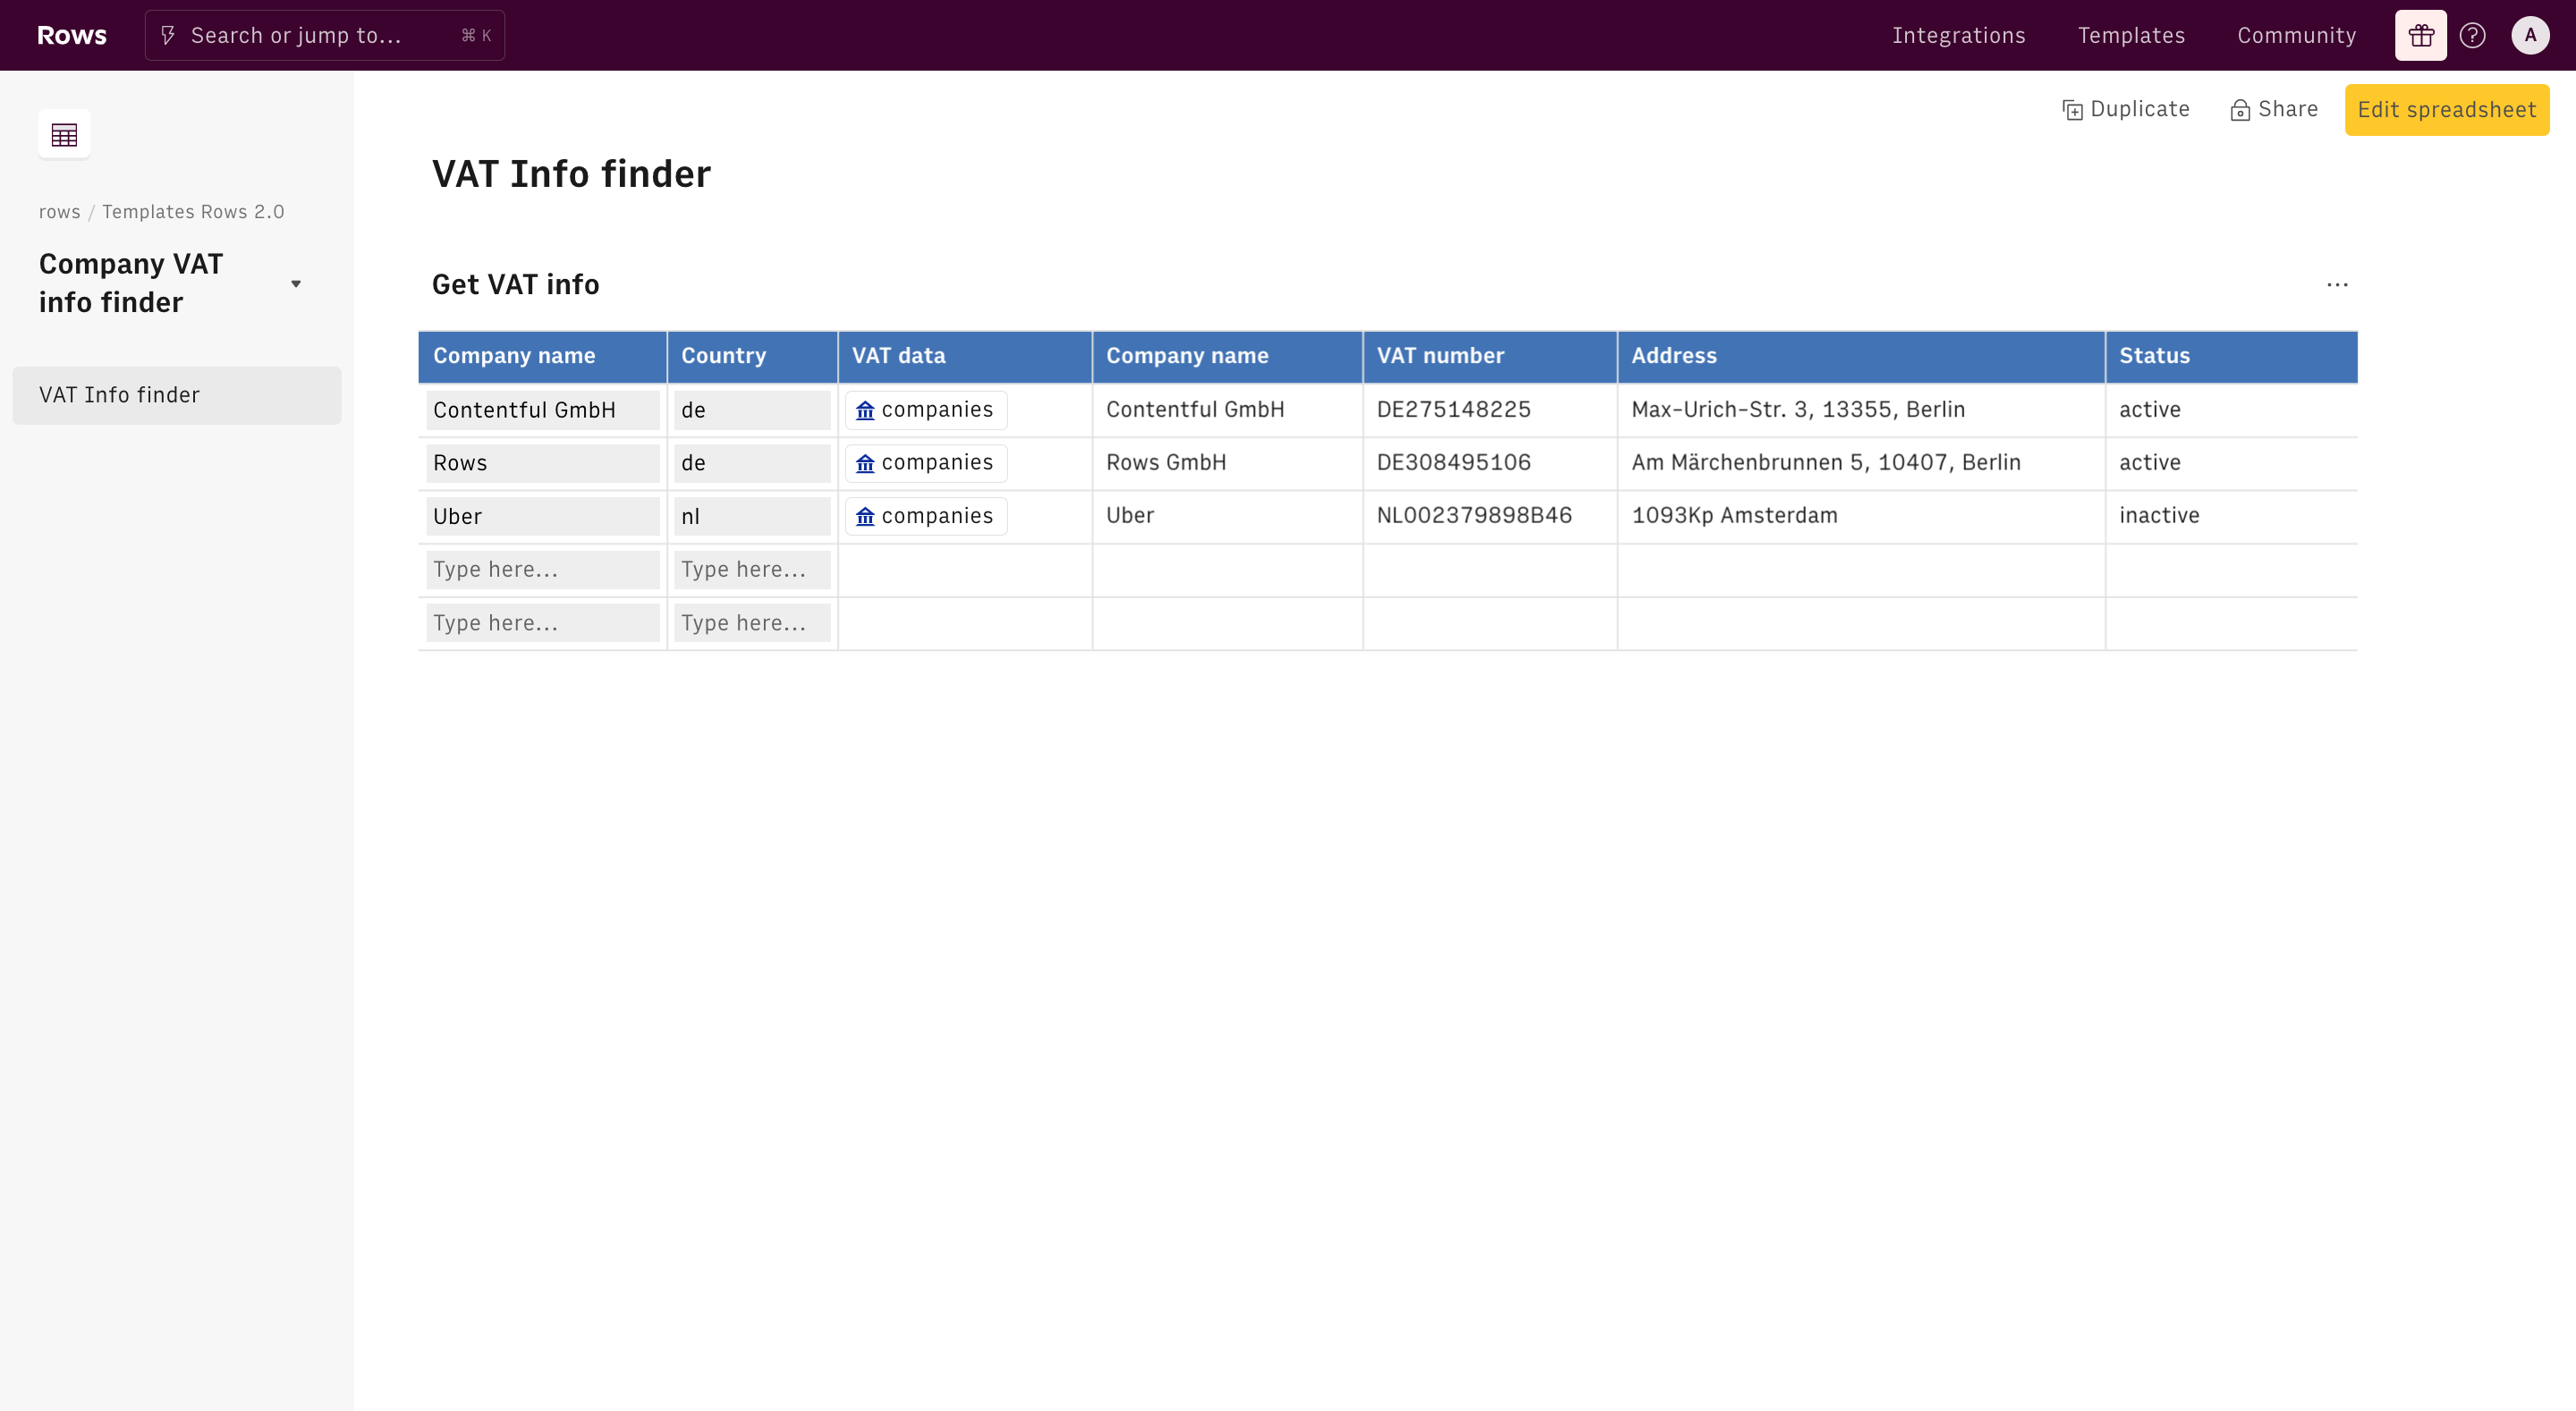Select VAT number DE308495106 cell
Screen dimensions: 2576x1411
(1489, 463)
